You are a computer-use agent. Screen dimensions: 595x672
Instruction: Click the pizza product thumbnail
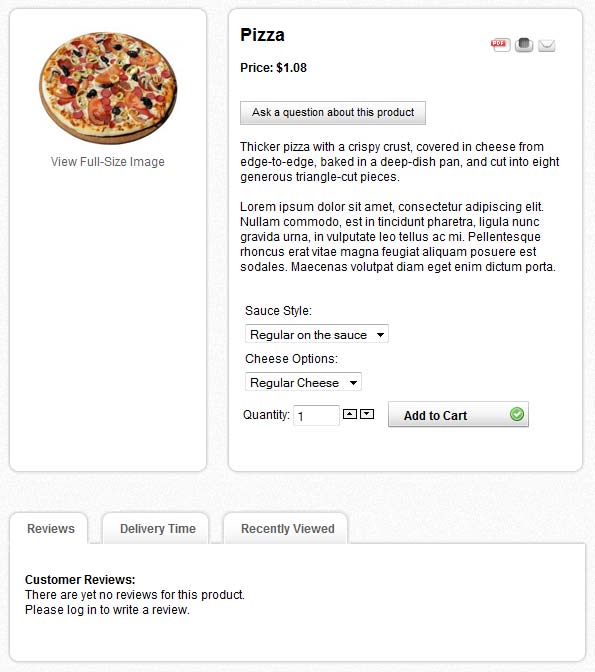click(x=108, y=88)
